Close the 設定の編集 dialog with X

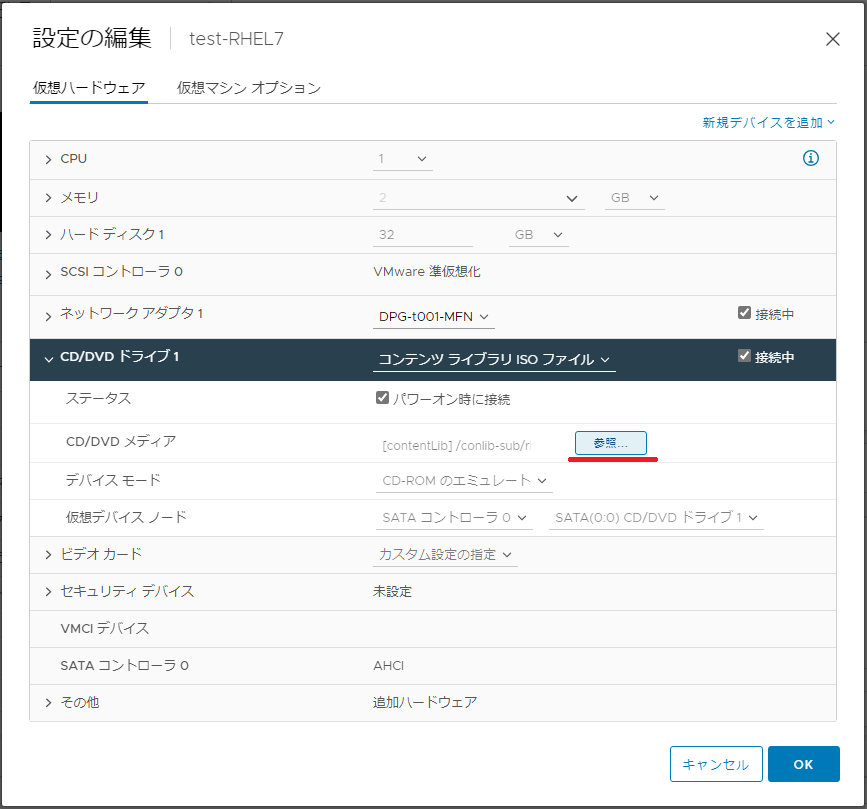[x=833, y=39]
